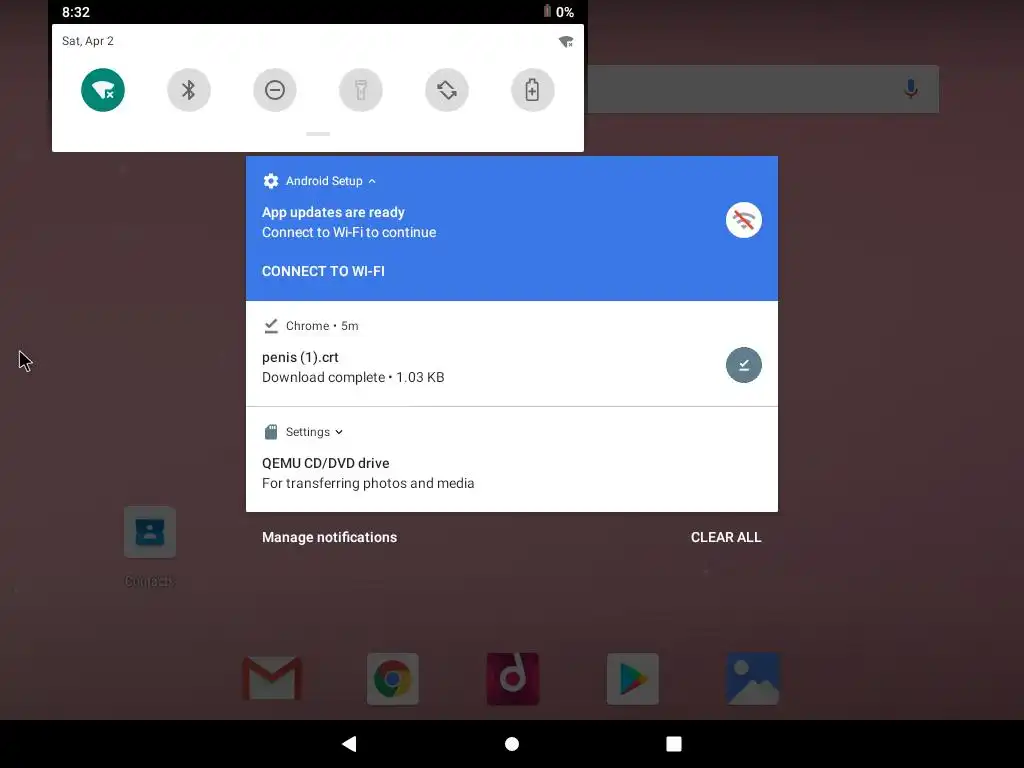The height and width of the screenshot is (768, 1024).
Task: Tap CONNECT TO WI-FI action
Action: 323,271
